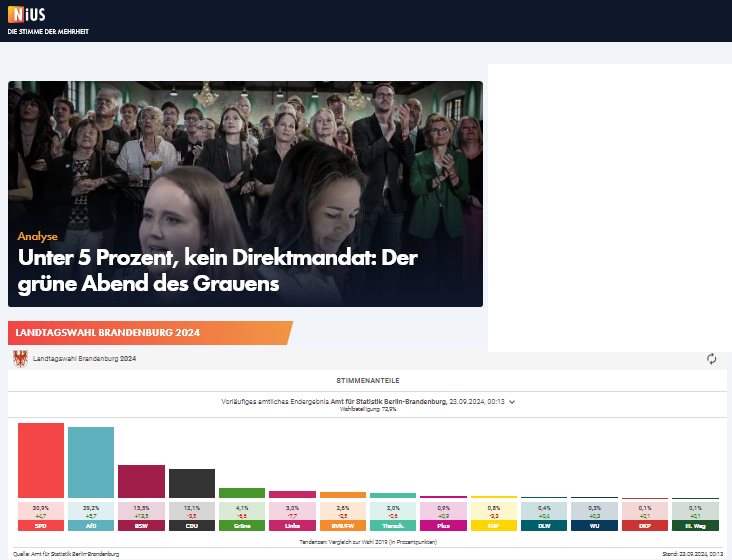Select the blue AfD bar in chart
The width and height of the screenshot is (732, 560).
(91, 462)
